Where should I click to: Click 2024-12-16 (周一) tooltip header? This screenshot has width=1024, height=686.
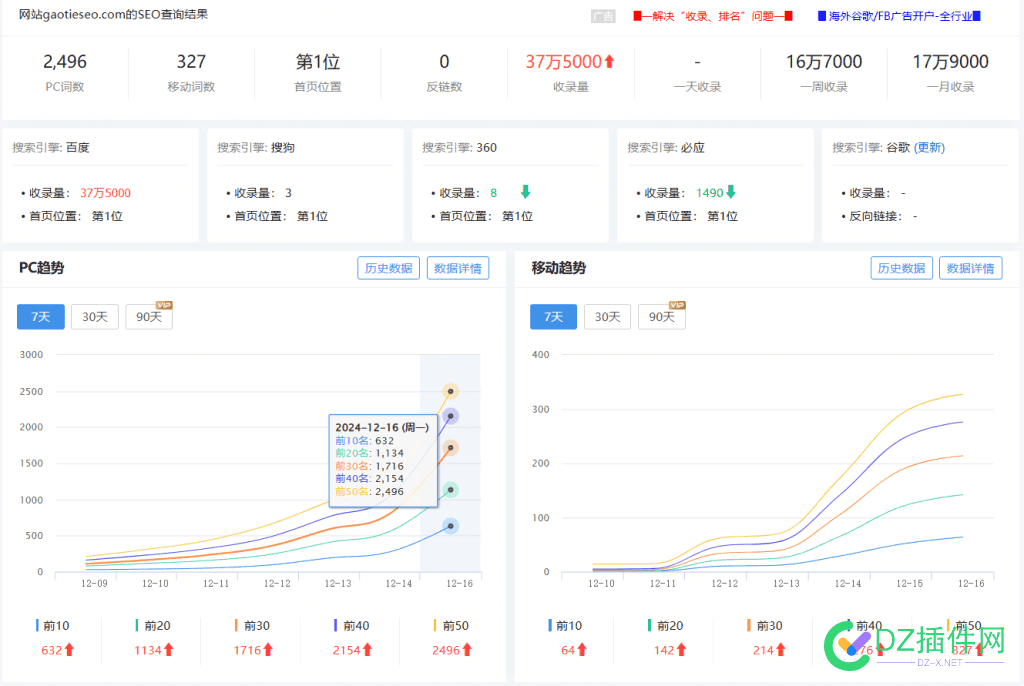[x=382, y=427]
